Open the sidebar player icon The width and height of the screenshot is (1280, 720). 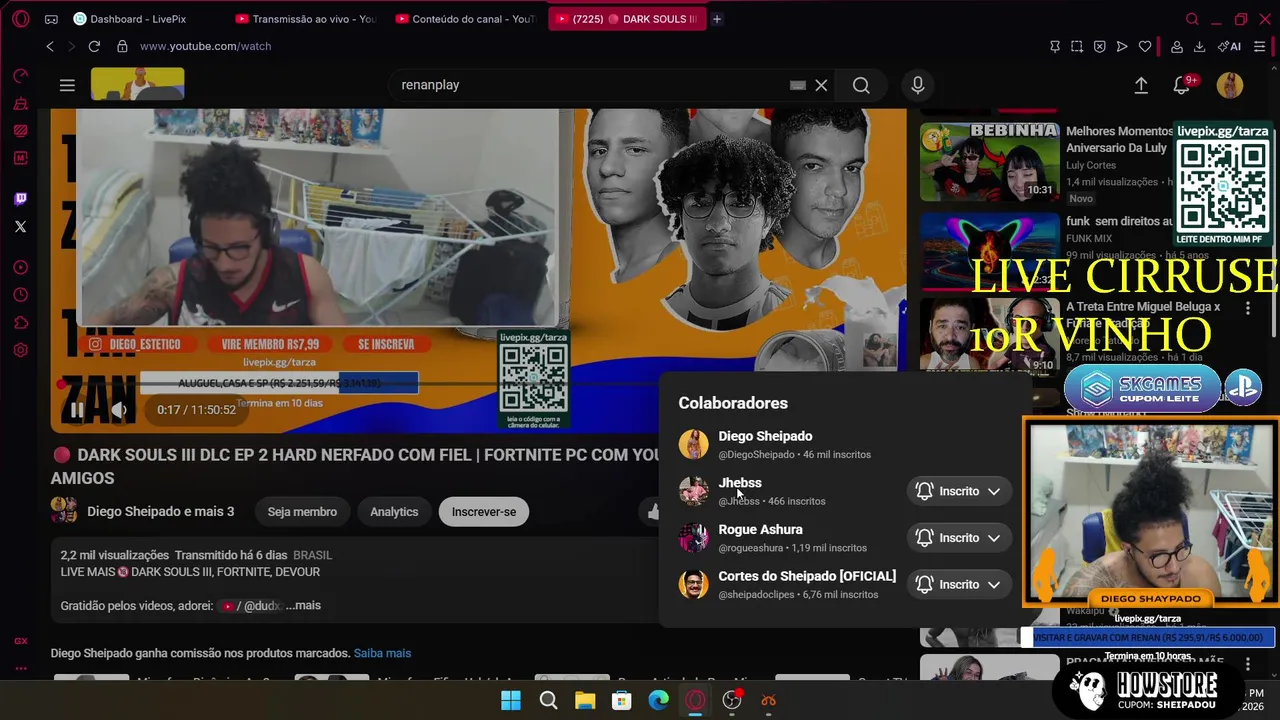pos(20,267)
